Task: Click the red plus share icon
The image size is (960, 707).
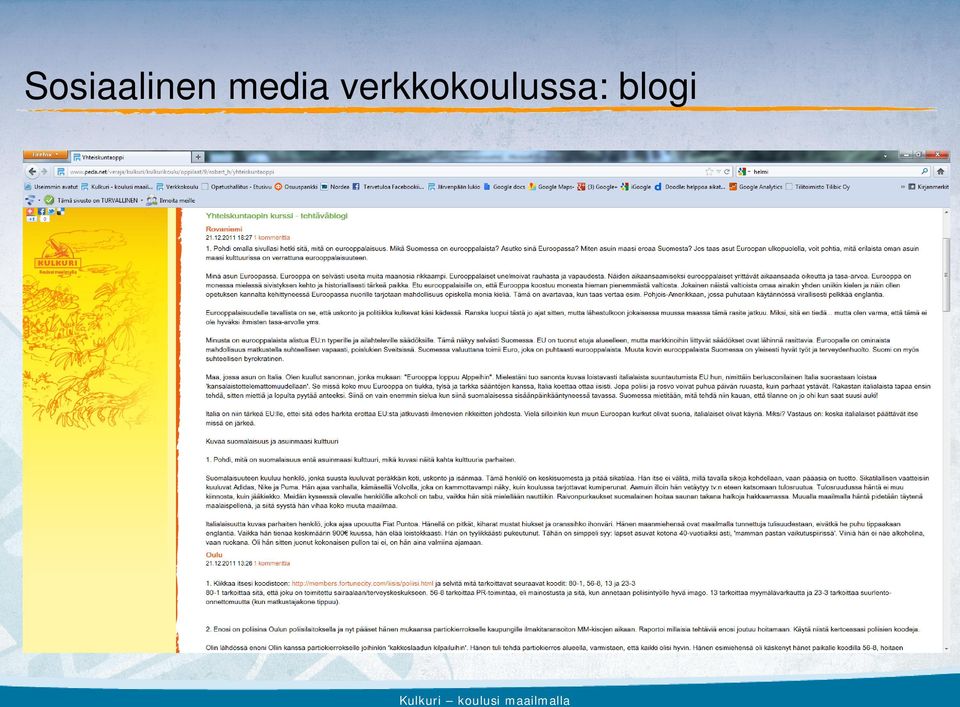Action: [x=32, y=211]
